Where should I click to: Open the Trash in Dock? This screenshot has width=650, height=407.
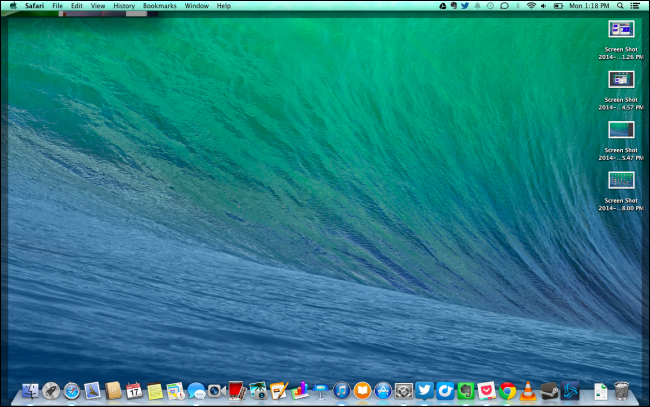tap(621, 391)
